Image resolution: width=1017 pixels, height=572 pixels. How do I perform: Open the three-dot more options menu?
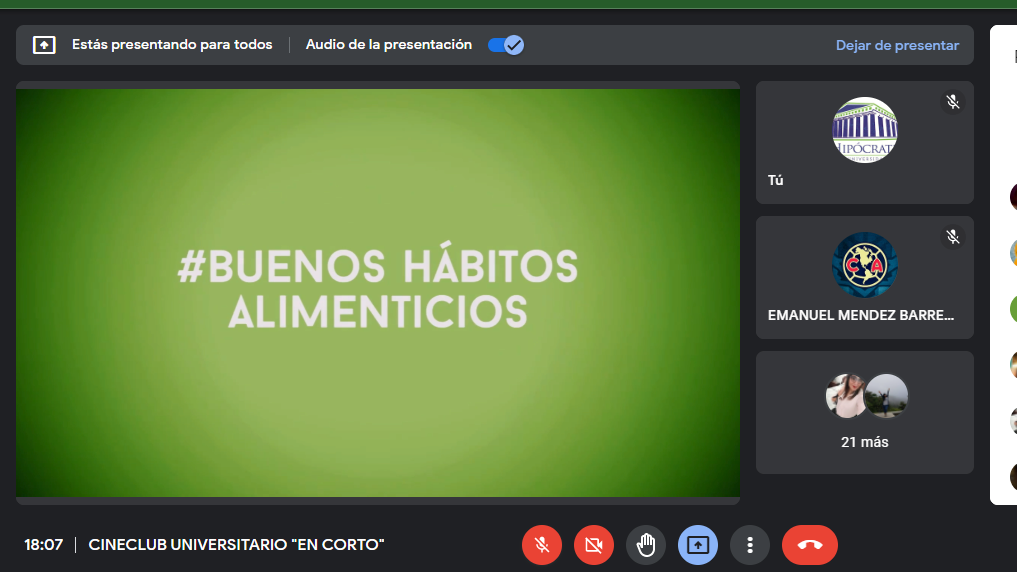(750, 545)
